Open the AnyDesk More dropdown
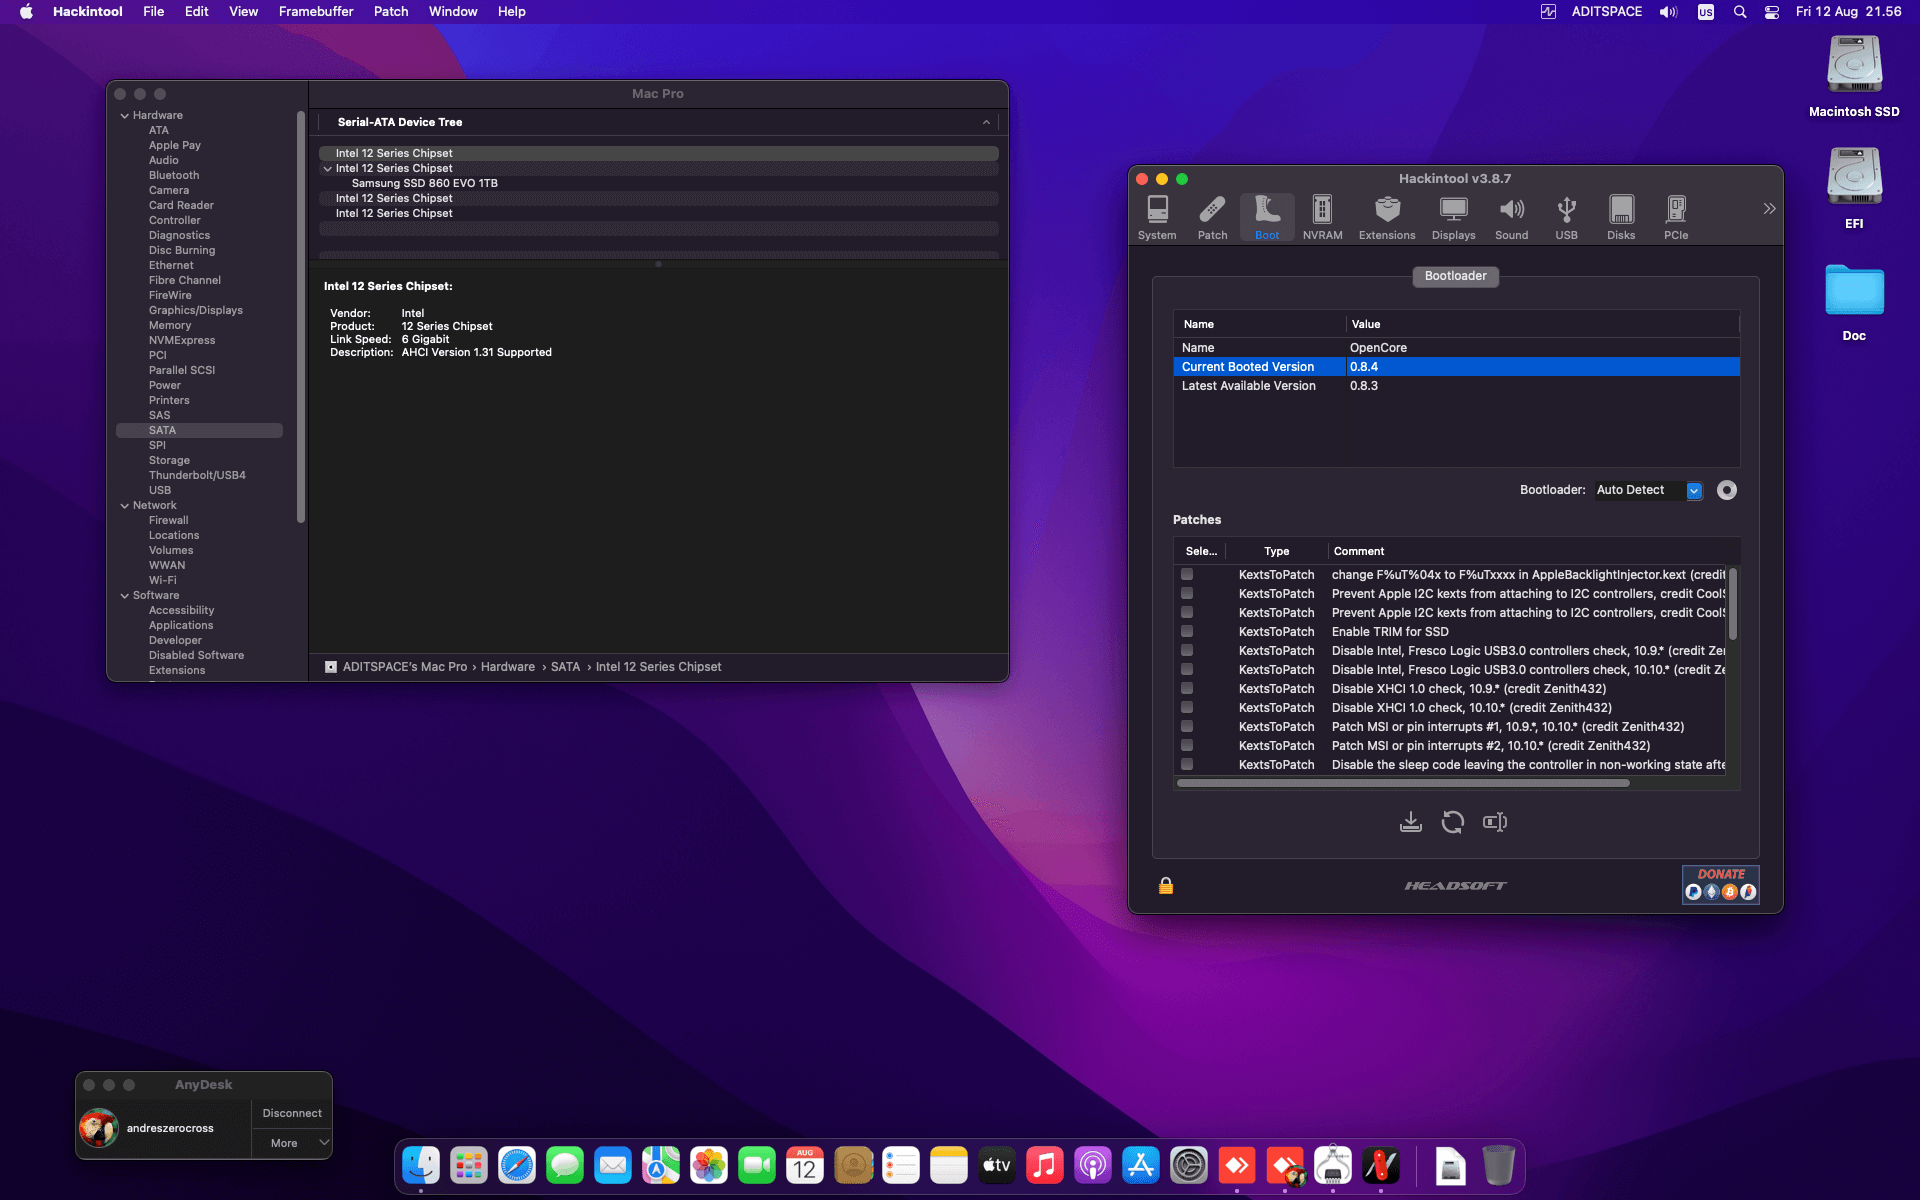The height and width of the screenshot is (1200, 1920). [x=291, y=1143]
